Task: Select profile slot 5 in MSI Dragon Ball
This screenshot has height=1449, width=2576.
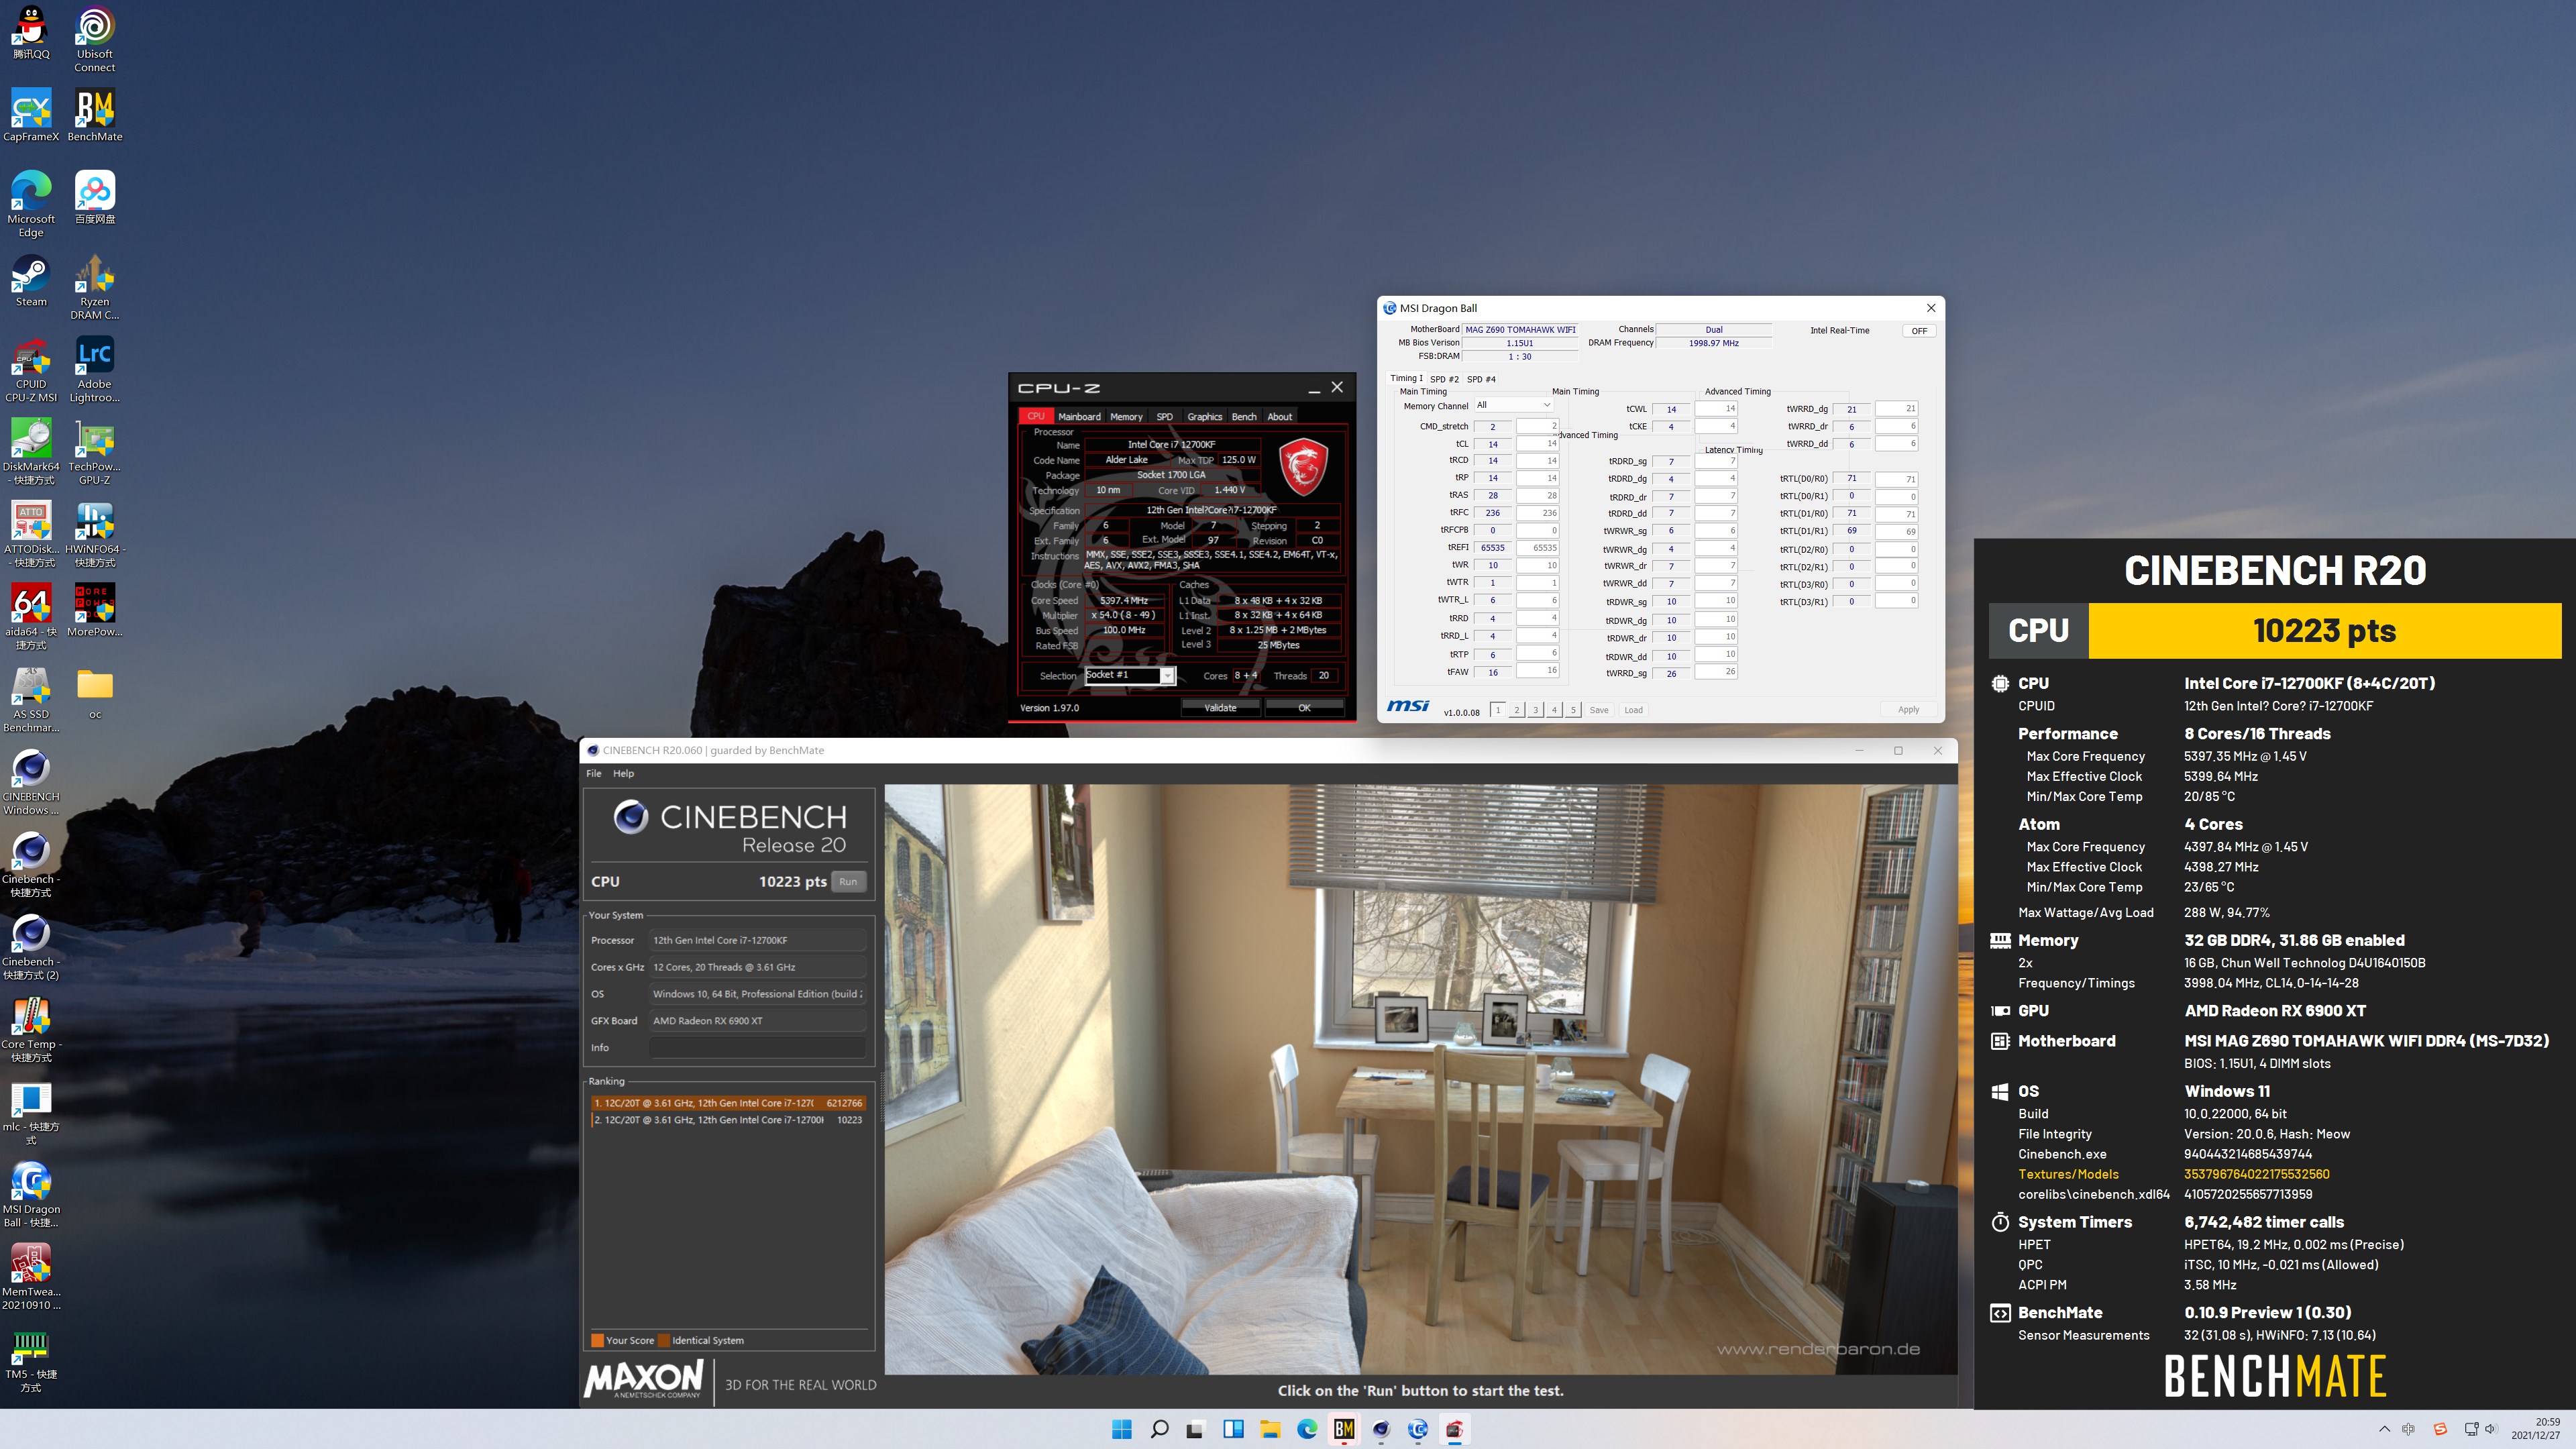Action: pos(1573,710)
